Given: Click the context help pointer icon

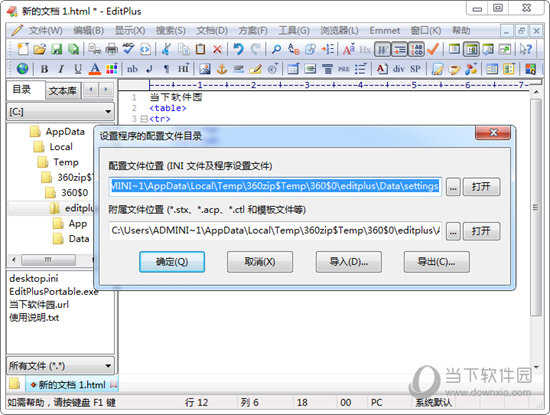Looking at the screenshot, I should tap(526, 49).
